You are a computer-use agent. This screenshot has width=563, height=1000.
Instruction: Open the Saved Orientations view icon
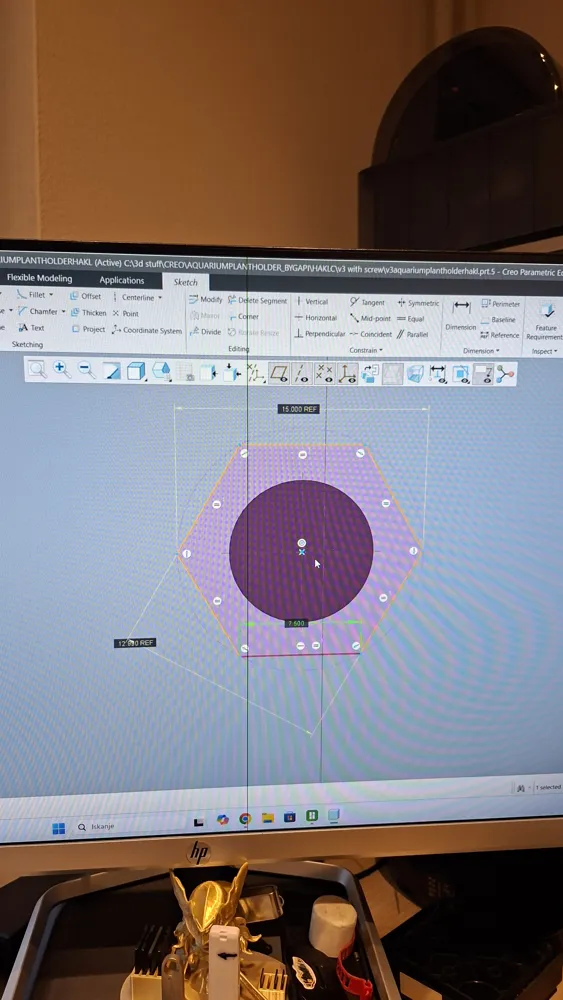click(161, 371)
